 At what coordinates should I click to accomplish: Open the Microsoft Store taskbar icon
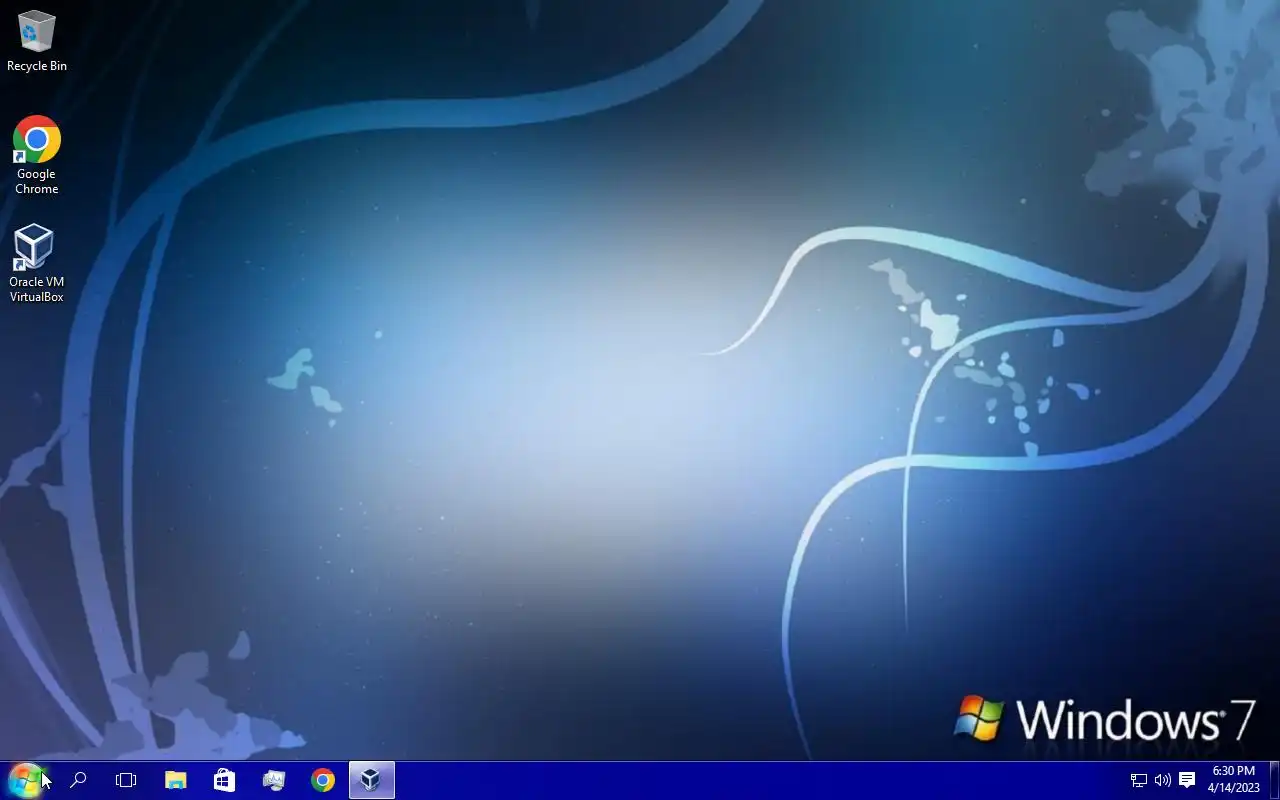(x=224, y=780)
